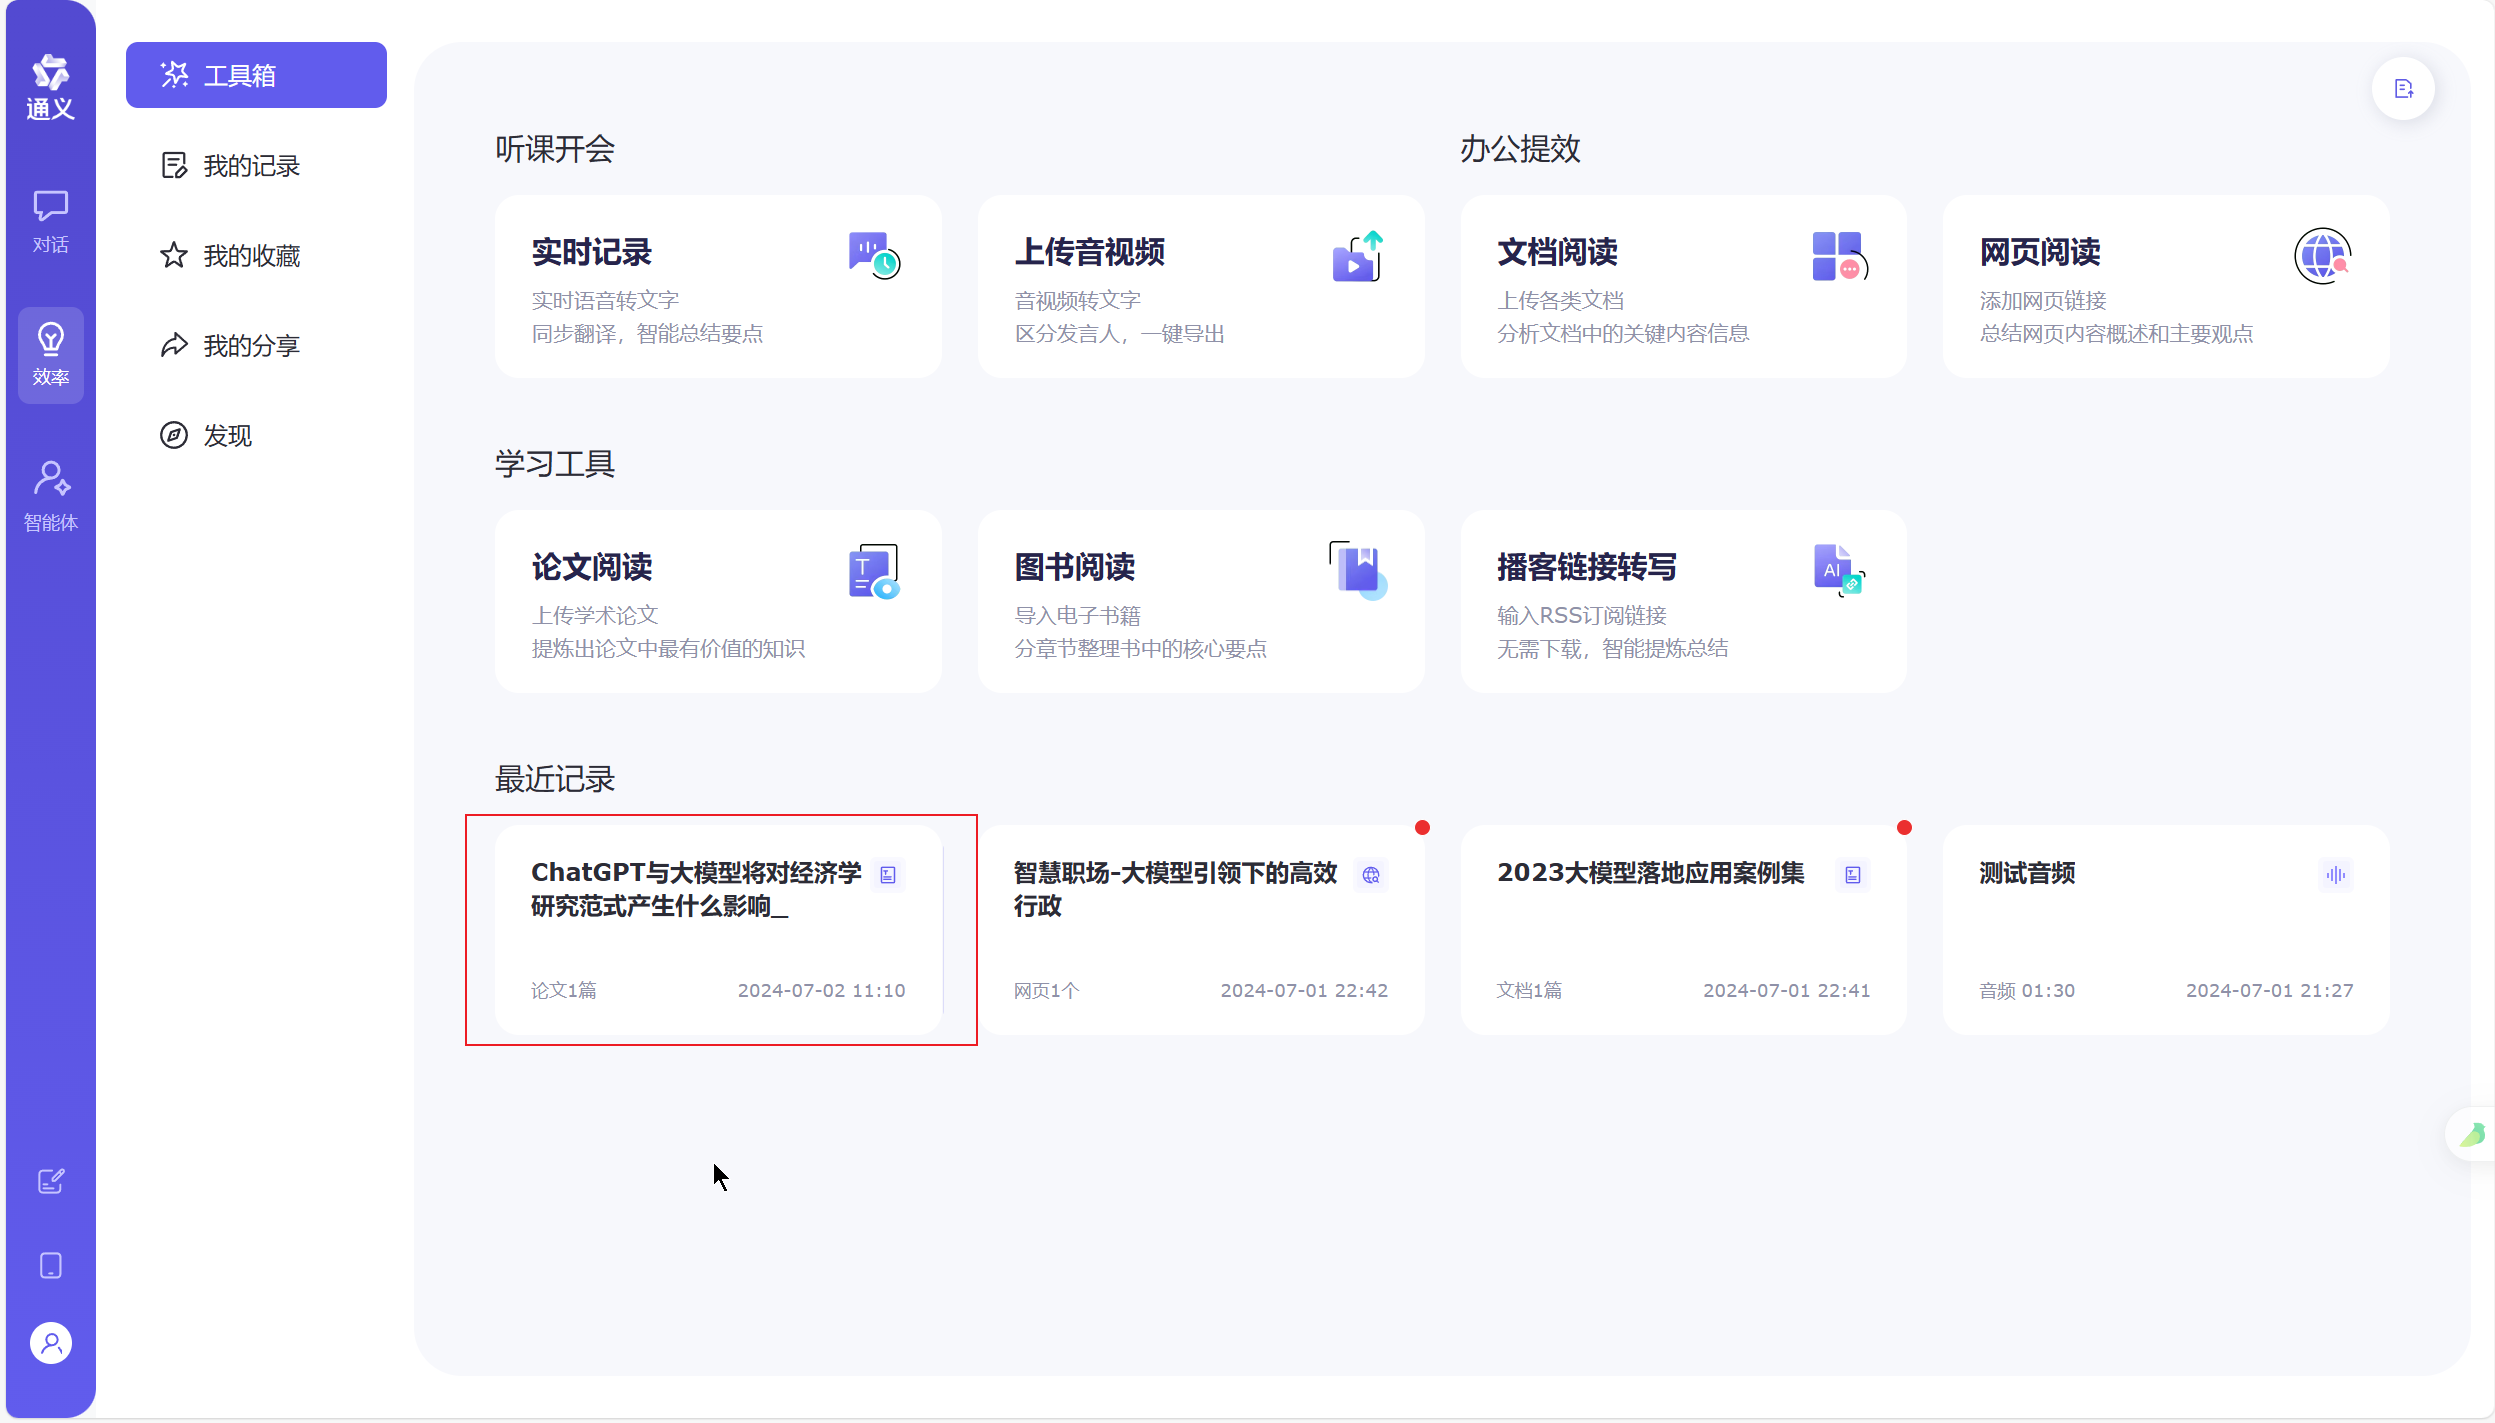Launch the 上传音视频 tool card
This screenshot has height=1423, width=2495.
point(1200,287)
